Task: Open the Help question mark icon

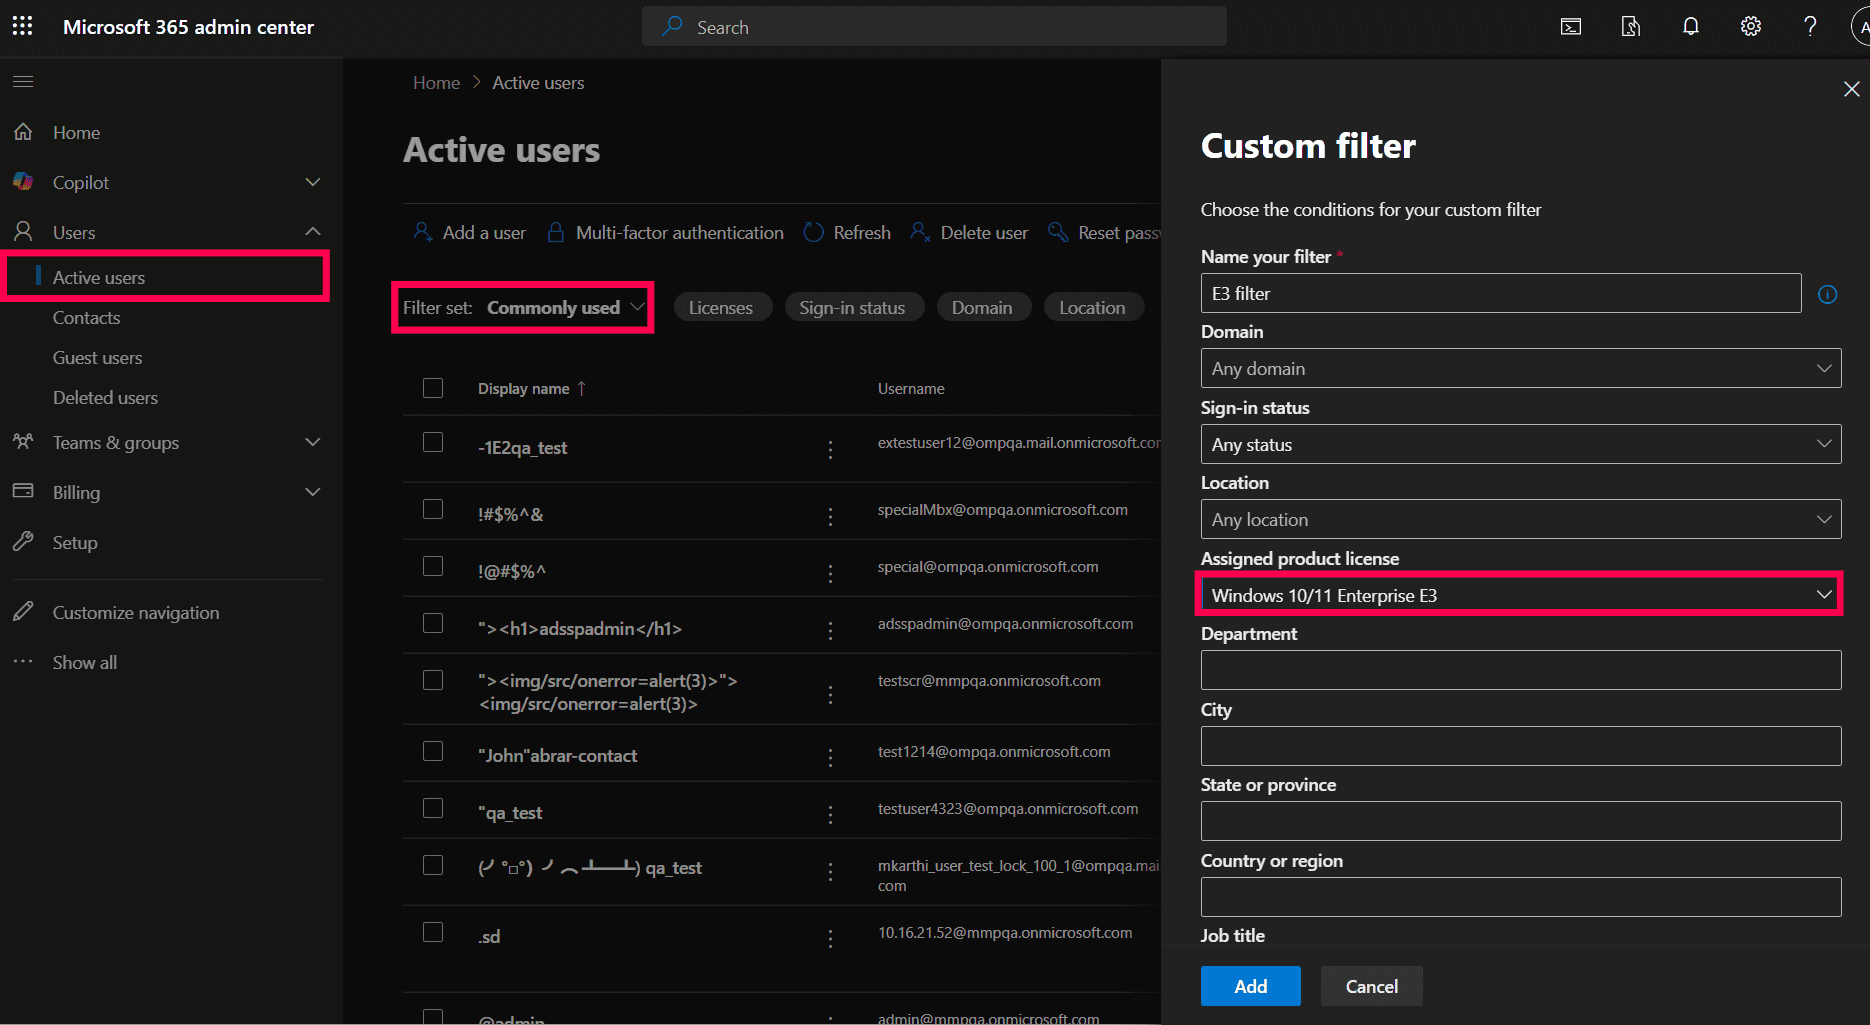Action: (1809, 26)
